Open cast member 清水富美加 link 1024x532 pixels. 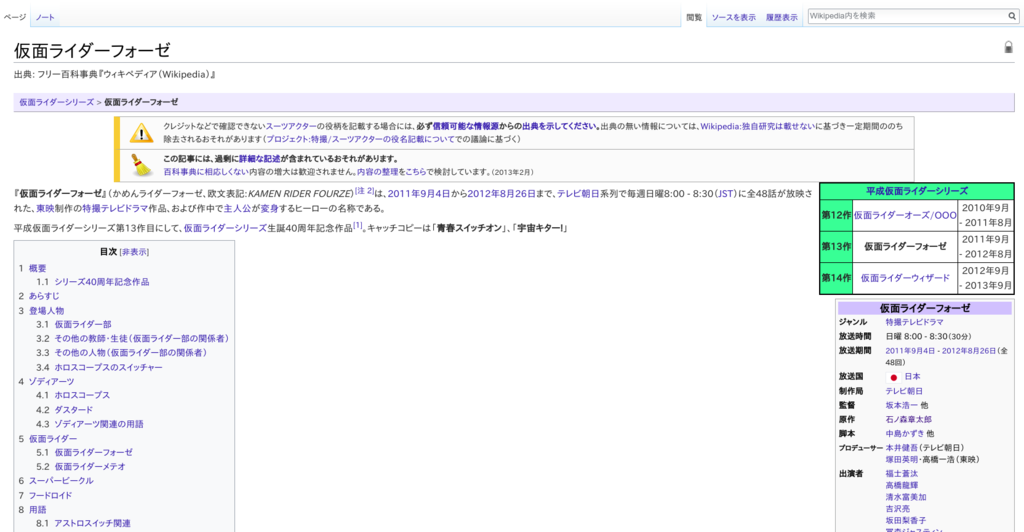click(x=906, y=497)
